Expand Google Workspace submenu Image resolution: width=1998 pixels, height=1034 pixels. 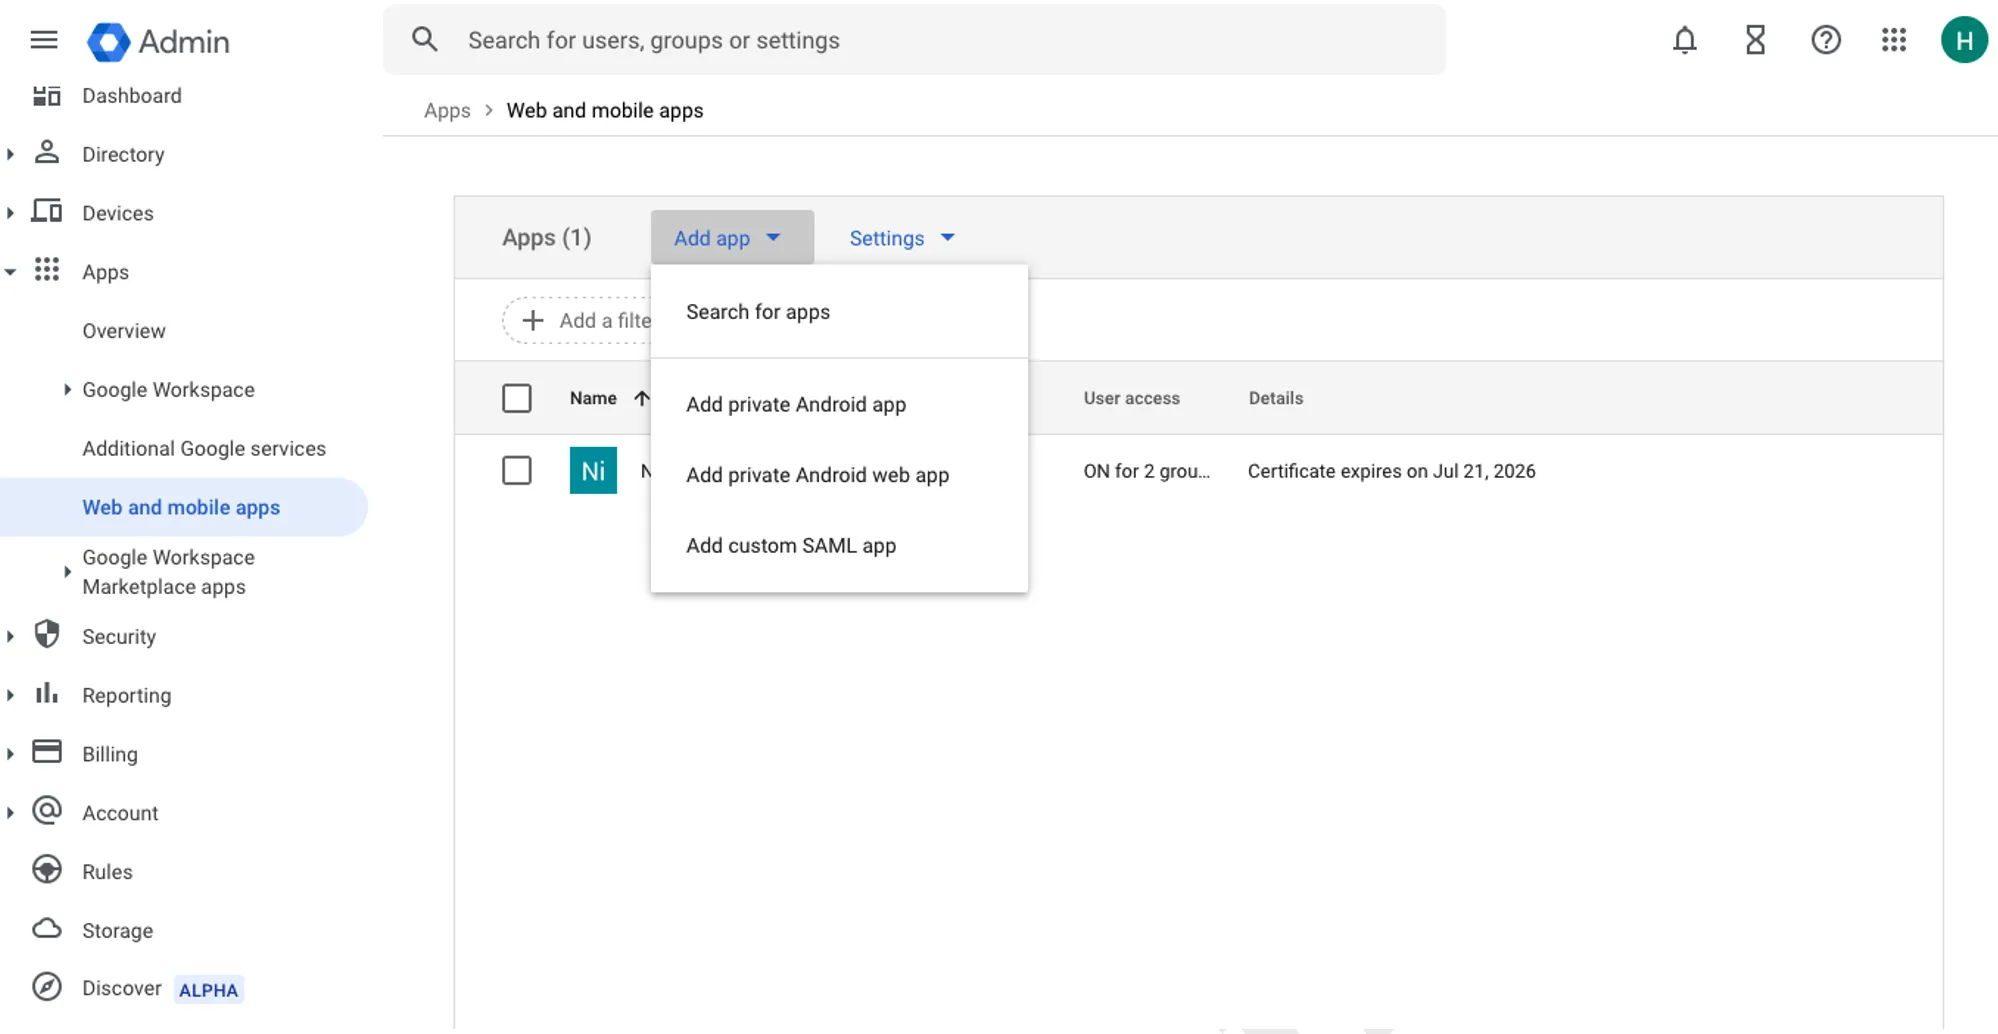[x=67, y=390]
